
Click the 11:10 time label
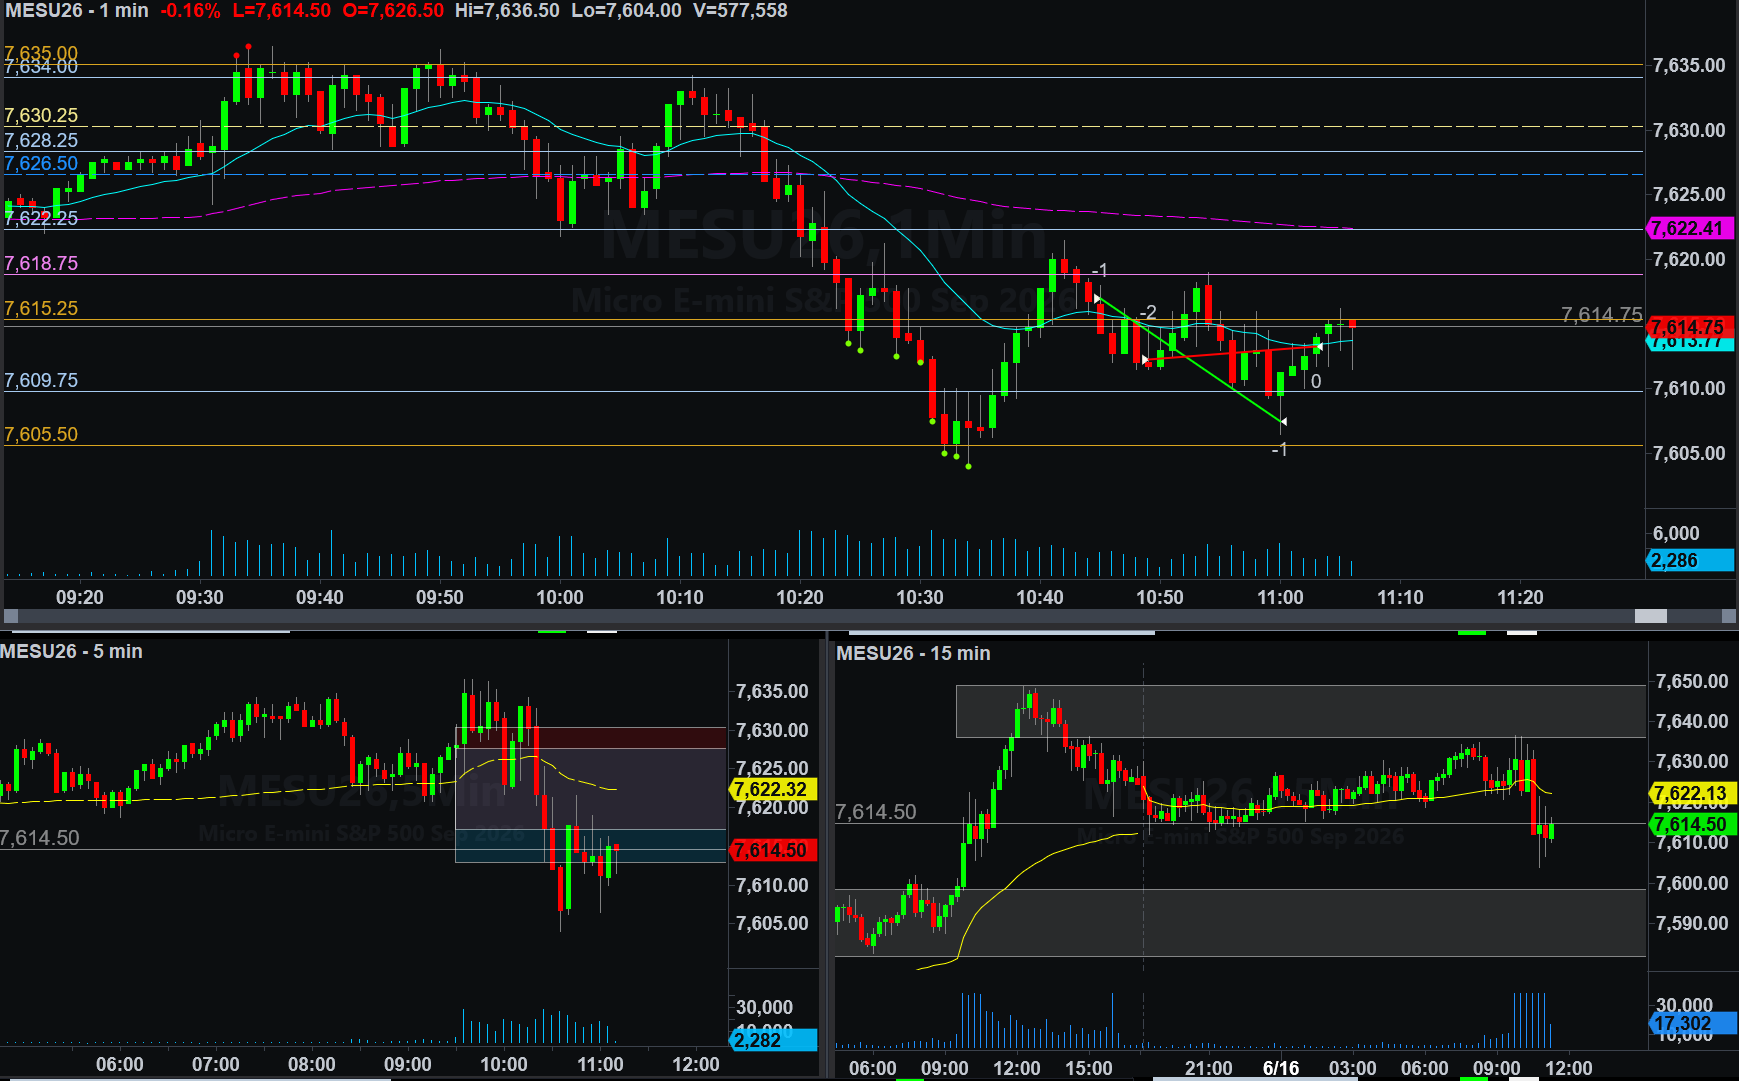coord(1400,598)
